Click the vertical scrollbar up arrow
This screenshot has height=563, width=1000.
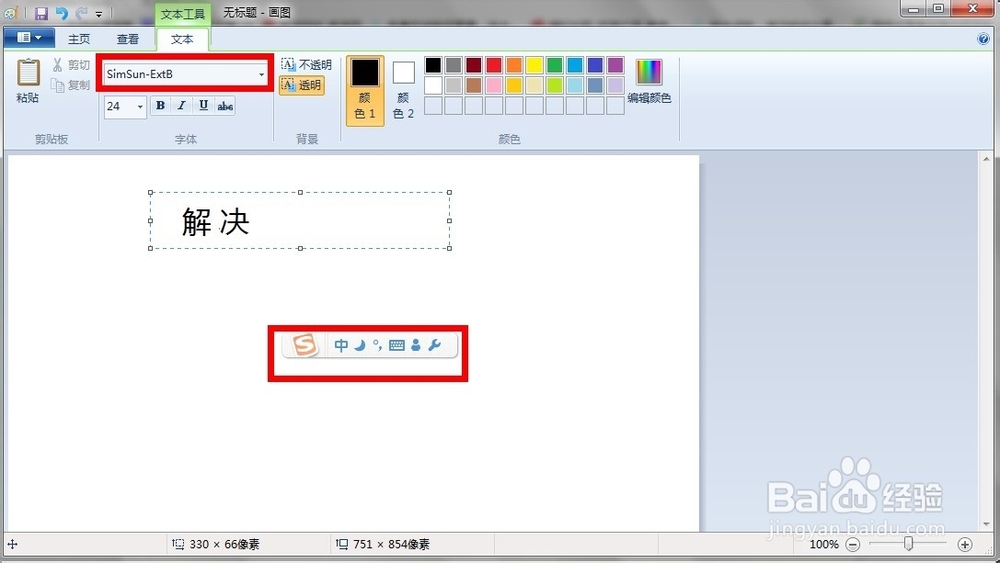tap(986, 159)
